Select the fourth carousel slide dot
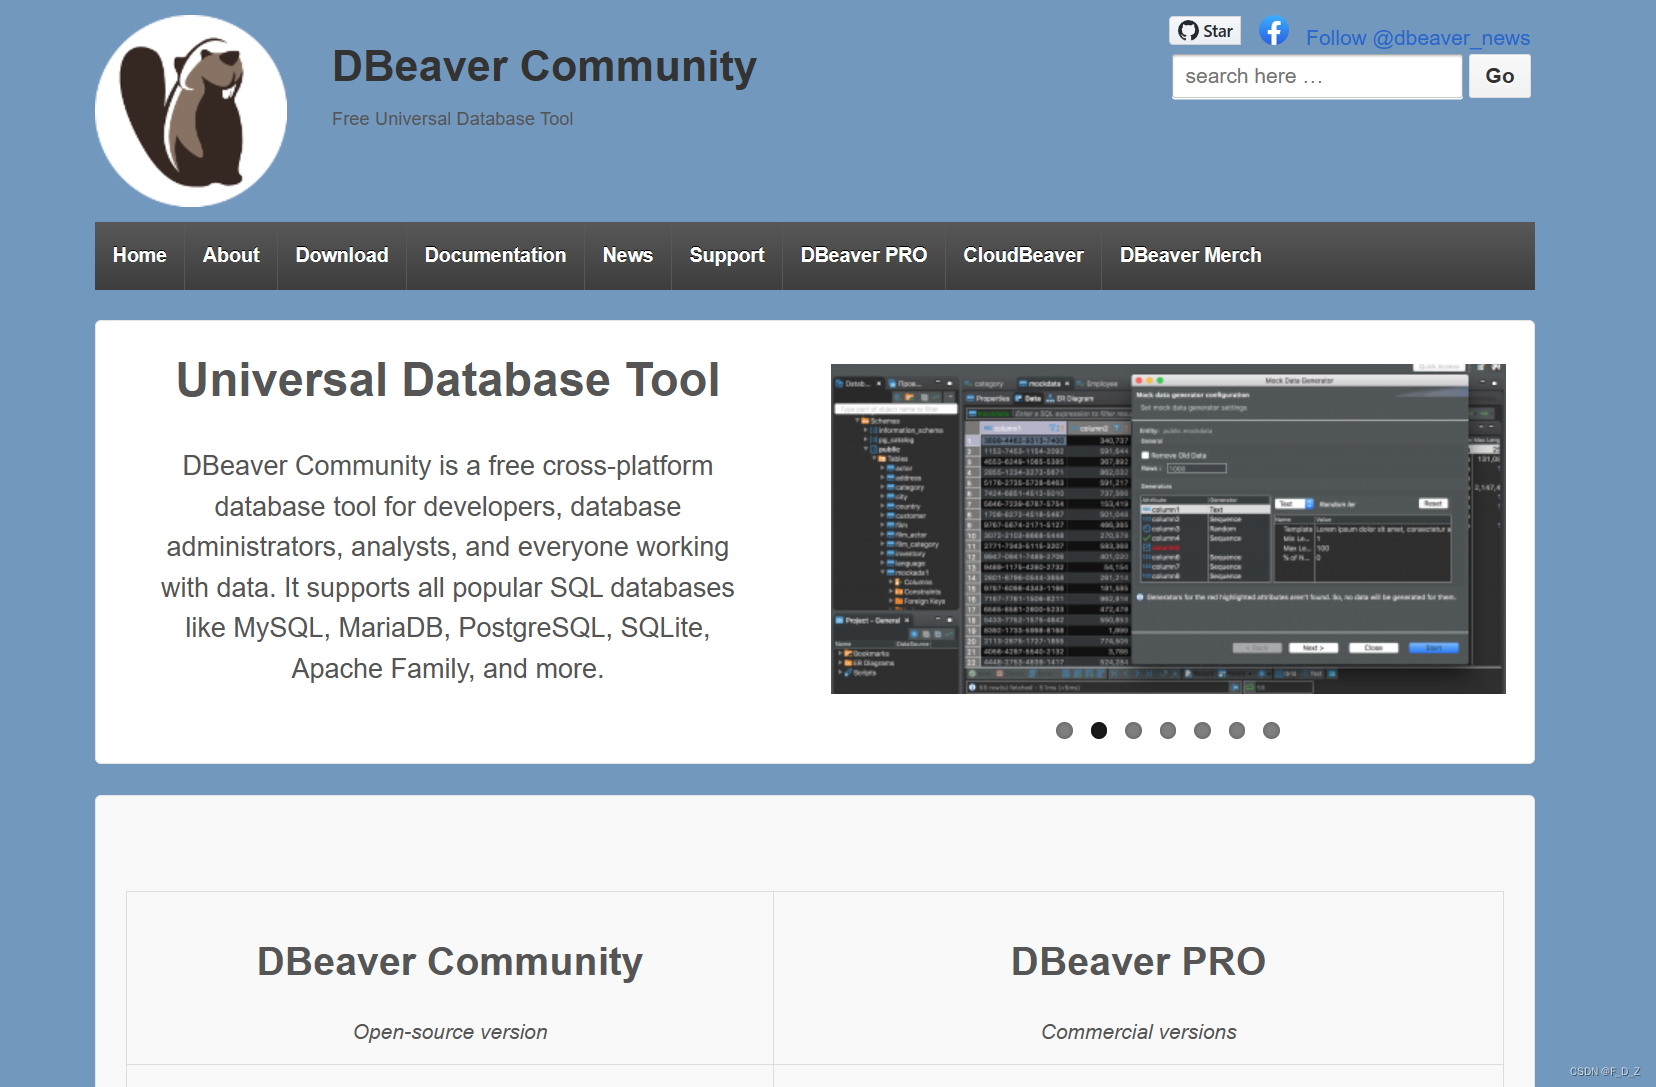 [x=1168, y=731]
